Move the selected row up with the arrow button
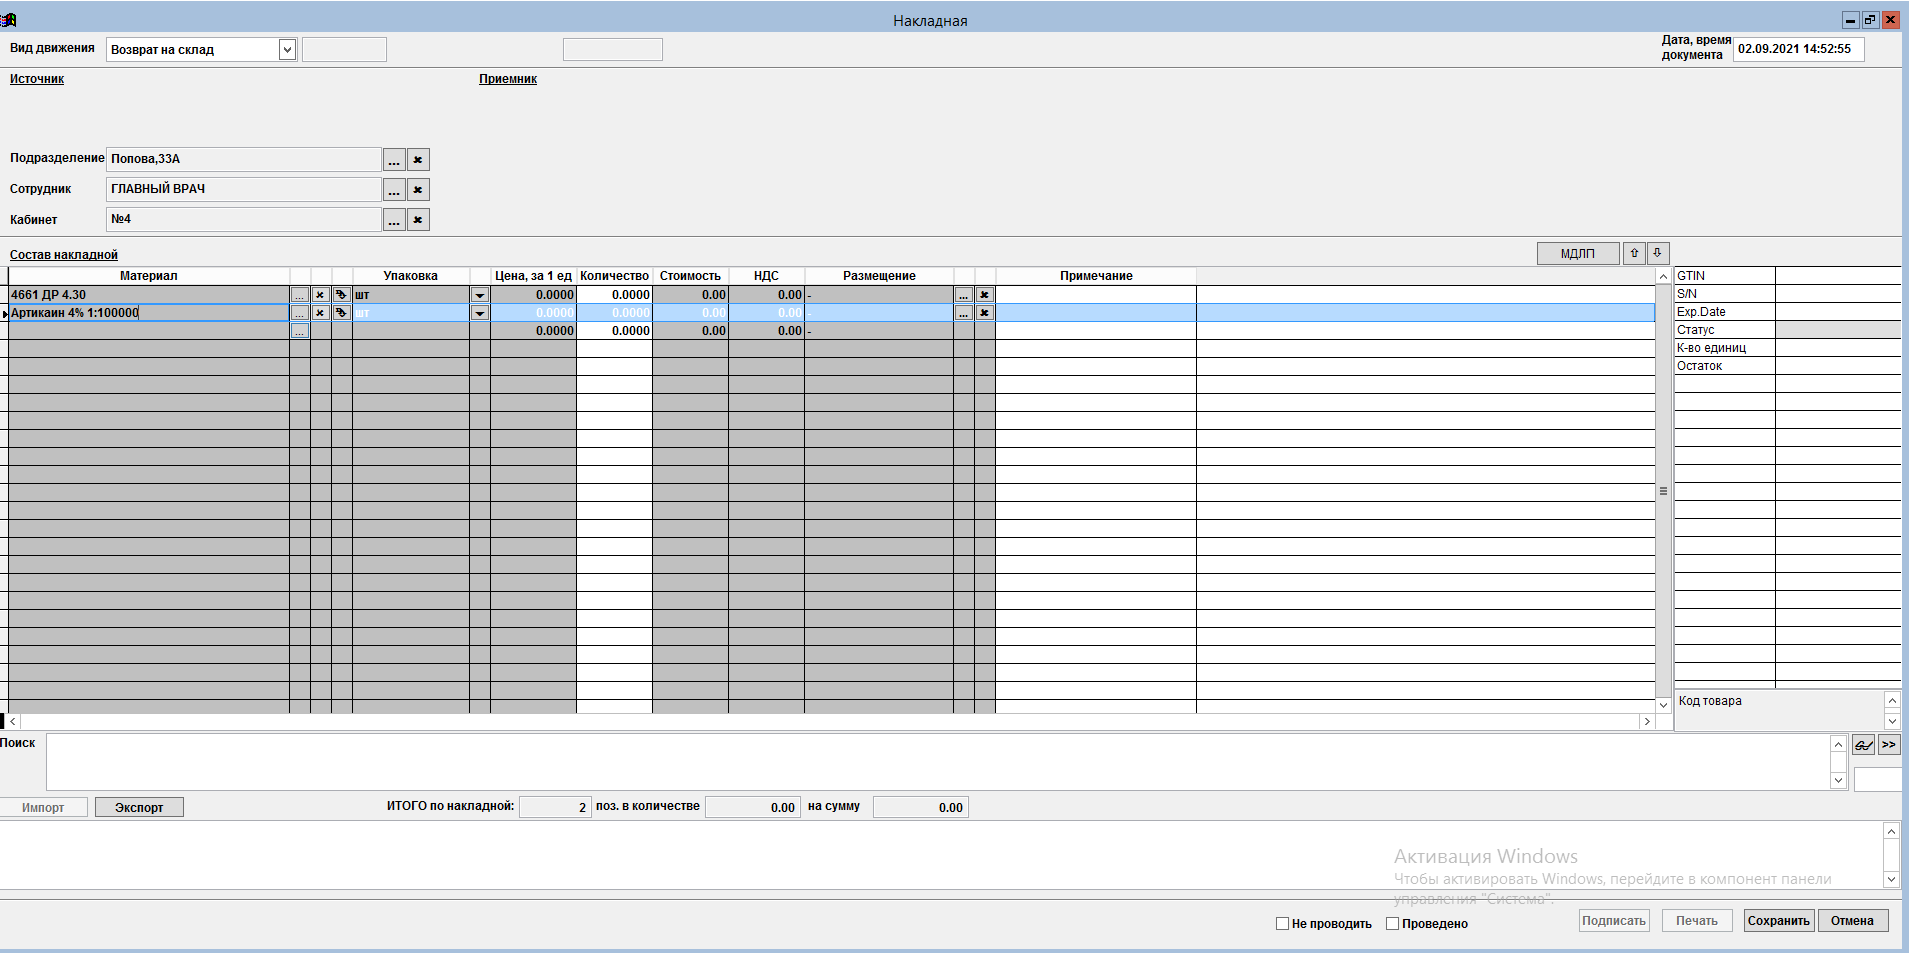This screenshot has width=1909, height=953. 1634,254
